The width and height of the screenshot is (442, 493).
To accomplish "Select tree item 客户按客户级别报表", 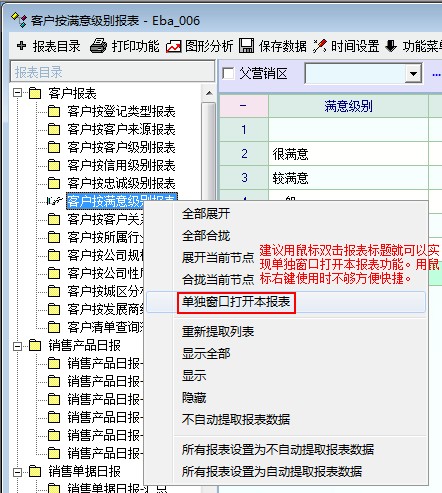I will [x=121, y=147].
